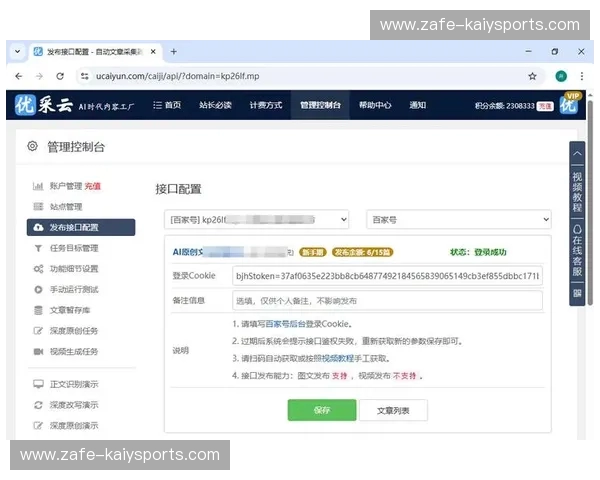Viewport: 600px width, 480px height.
Task: Click the 接口配置 heading
Action: click(x=178, y=189)
